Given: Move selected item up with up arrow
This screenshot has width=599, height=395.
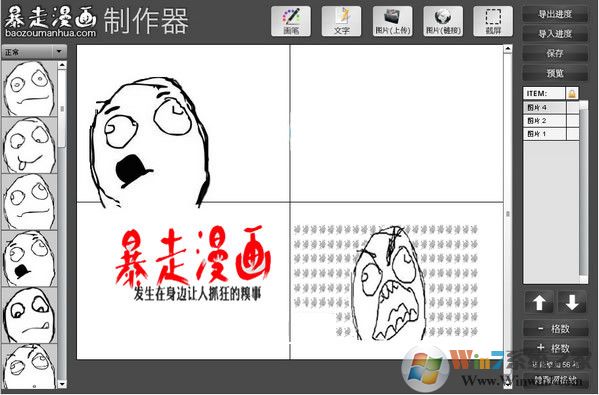Looking at the screenshot, I should click(539, 303).
